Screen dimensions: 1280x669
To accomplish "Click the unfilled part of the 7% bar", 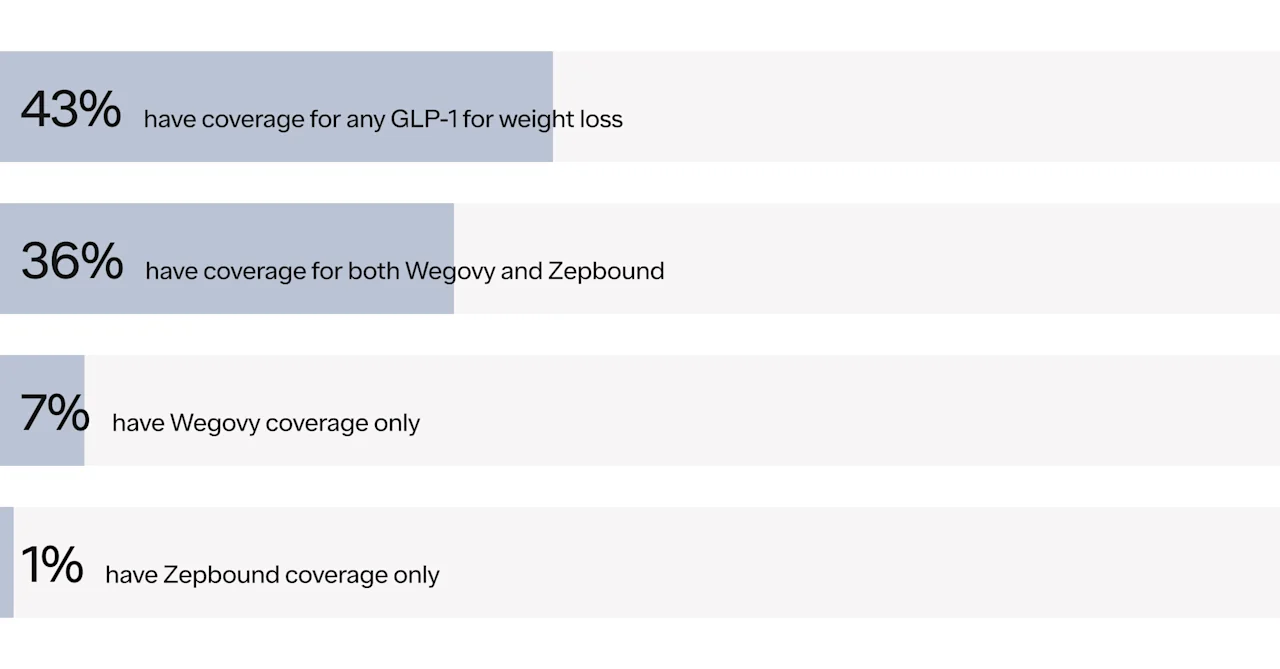I will pyautogui.click(x=850, y=411).
